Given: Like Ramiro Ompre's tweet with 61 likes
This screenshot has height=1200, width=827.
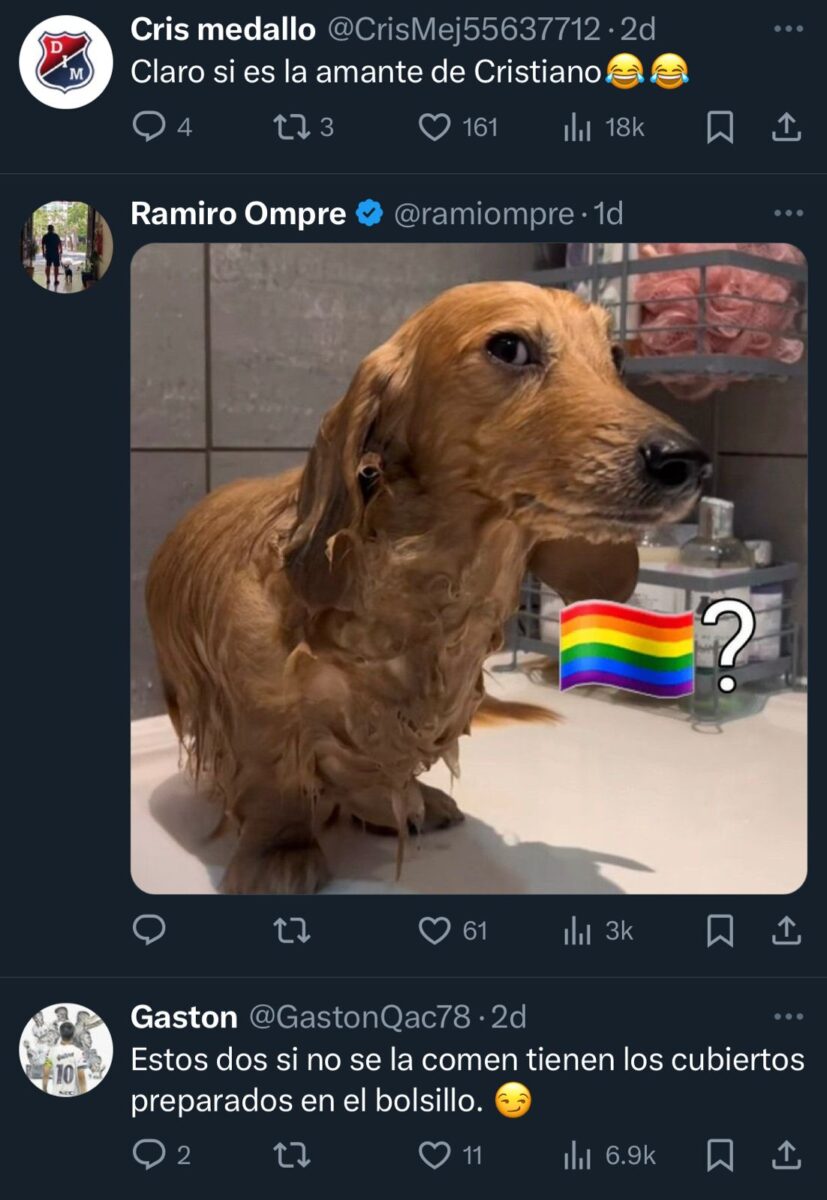Looking at the screenshot, I should (434, 931).
